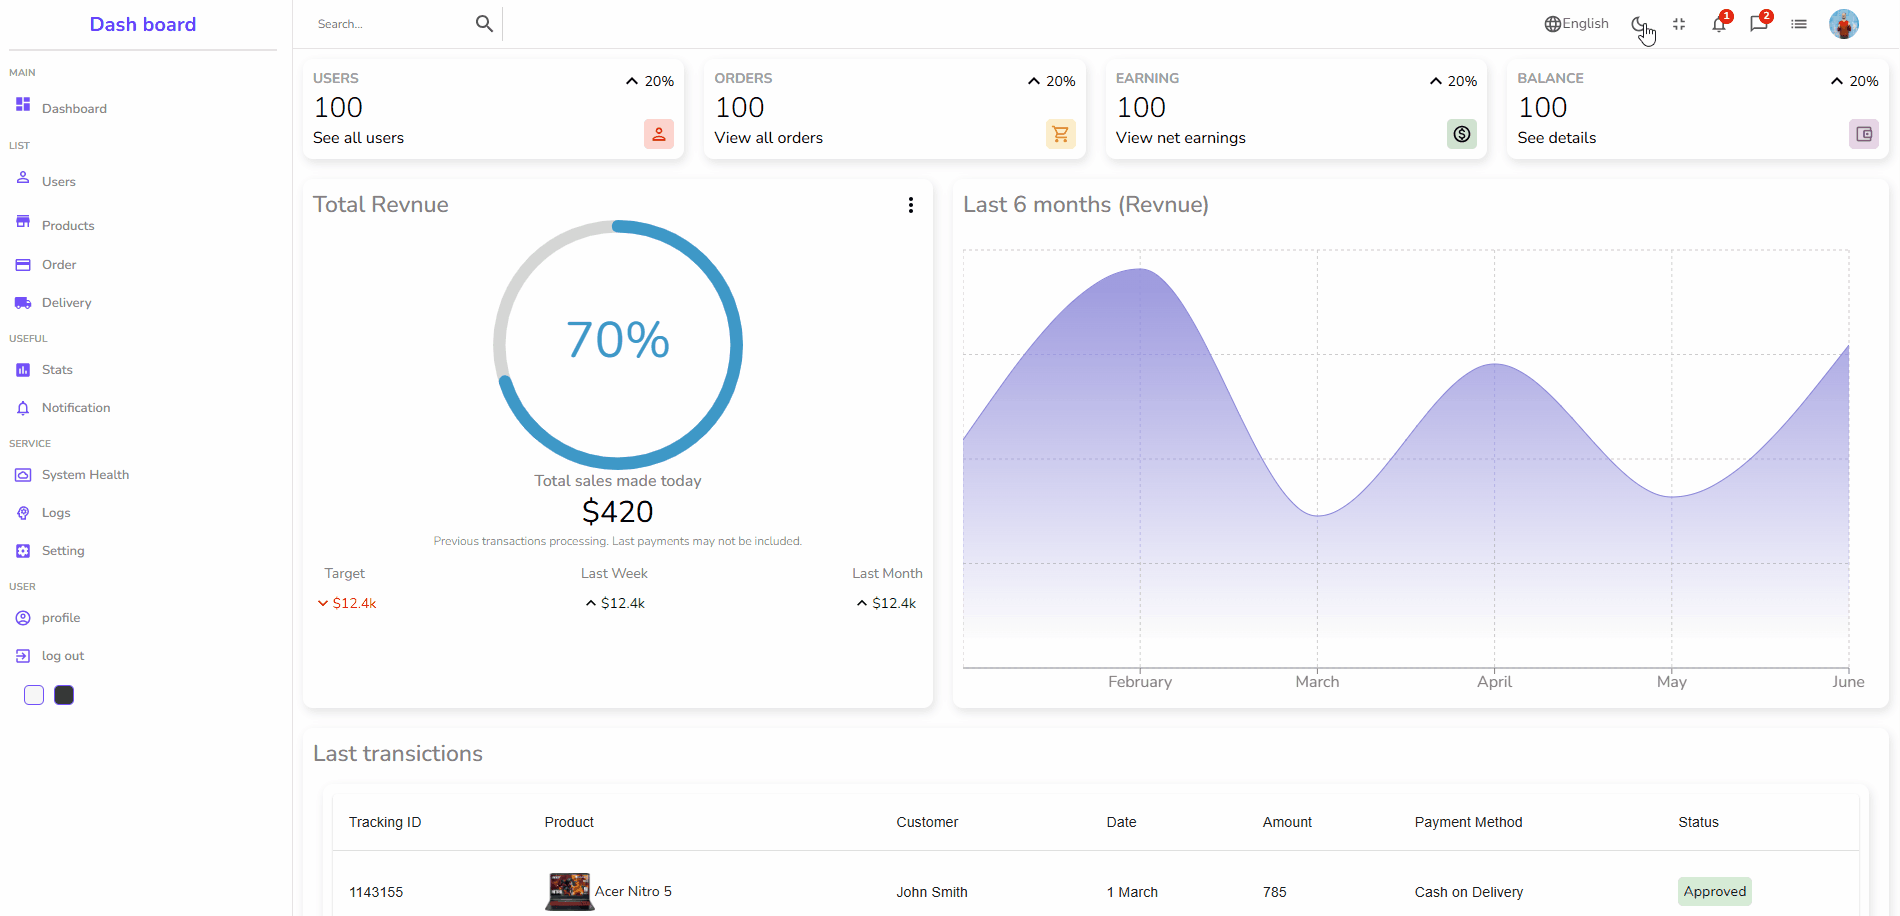Click the Target $12.4k down arrow
Screen dimensions: 1900x916
(323, 603)
